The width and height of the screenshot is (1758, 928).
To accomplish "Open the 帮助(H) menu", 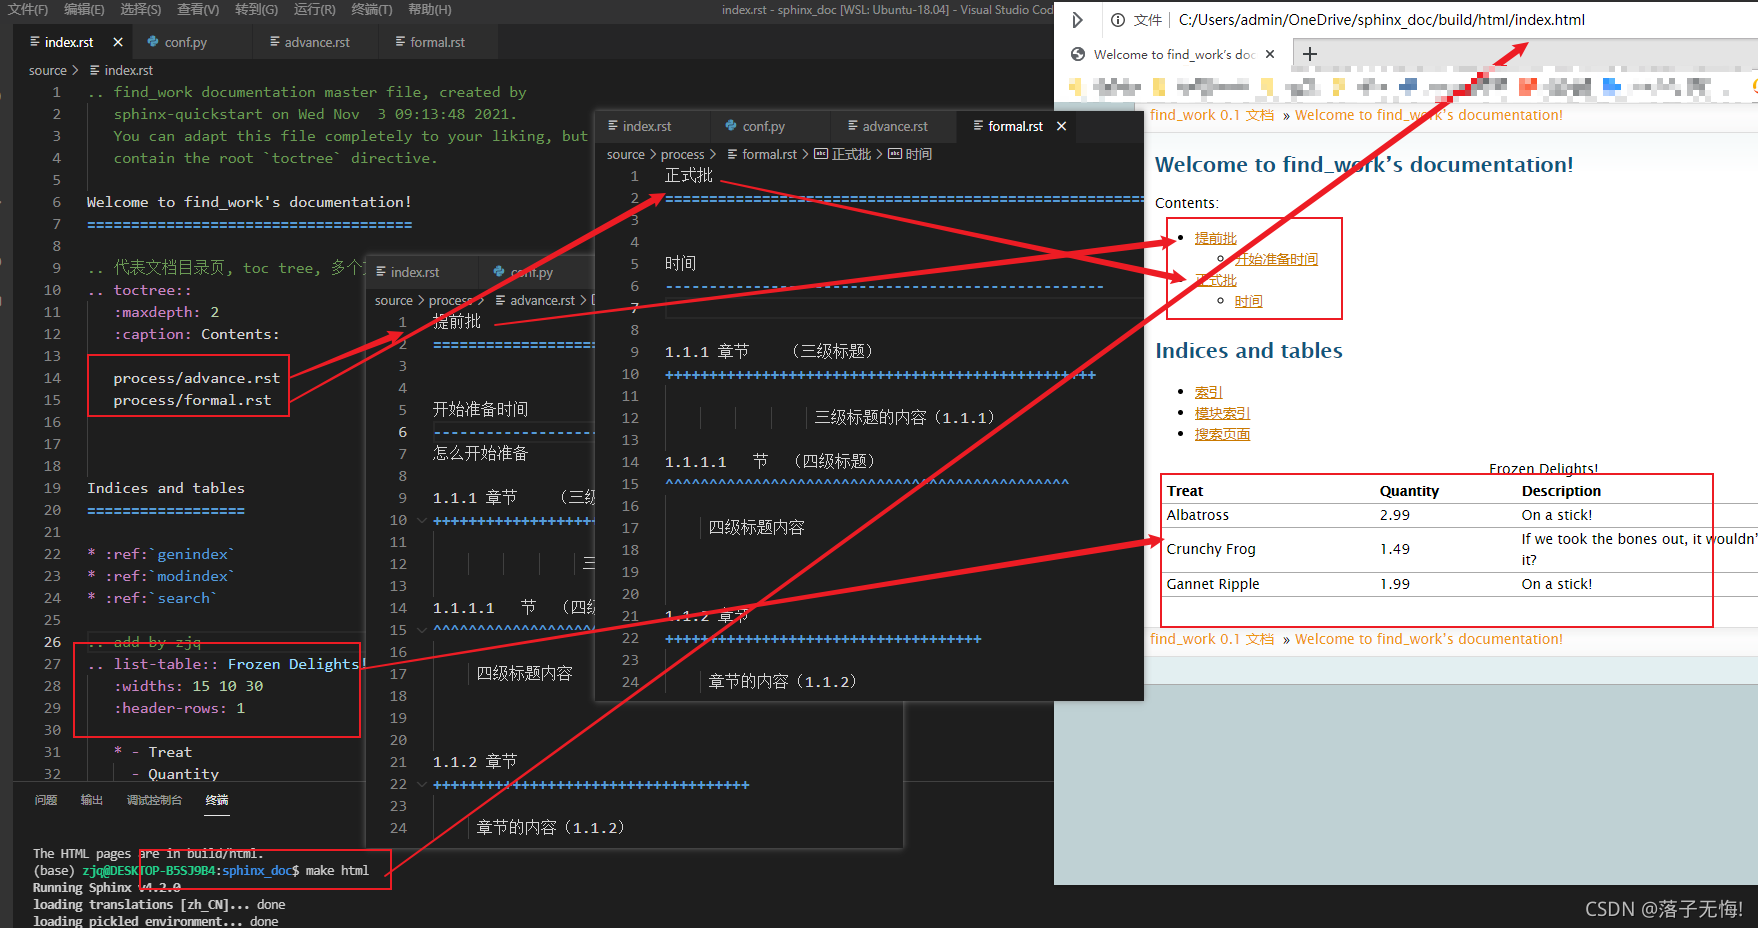I will pos(426,11).
